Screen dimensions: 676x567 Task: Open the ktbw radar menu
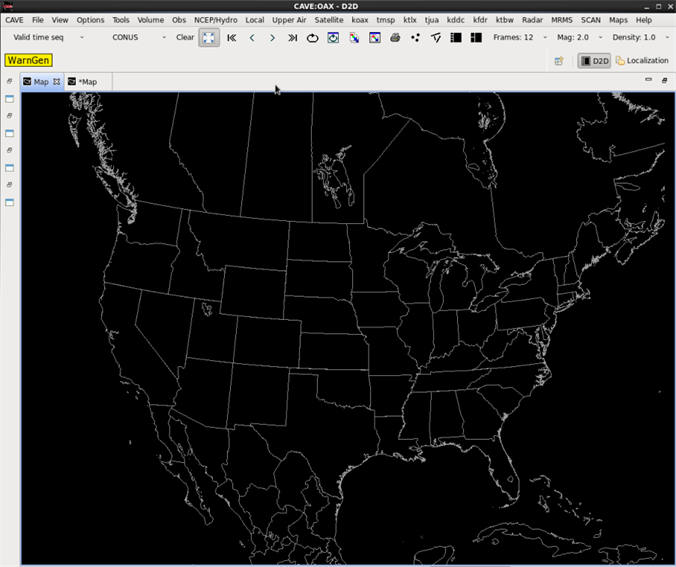(x=505, y=20)
